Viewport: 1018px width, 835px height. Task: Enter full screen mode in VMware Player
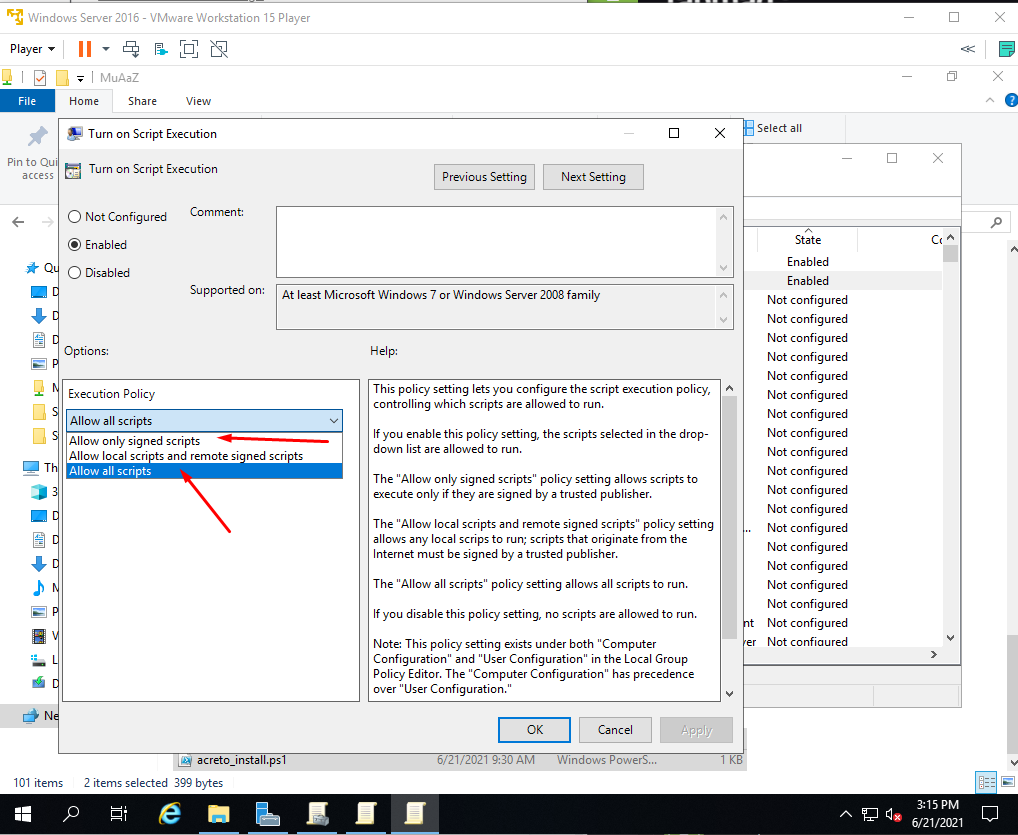click(x=189, y=49)
